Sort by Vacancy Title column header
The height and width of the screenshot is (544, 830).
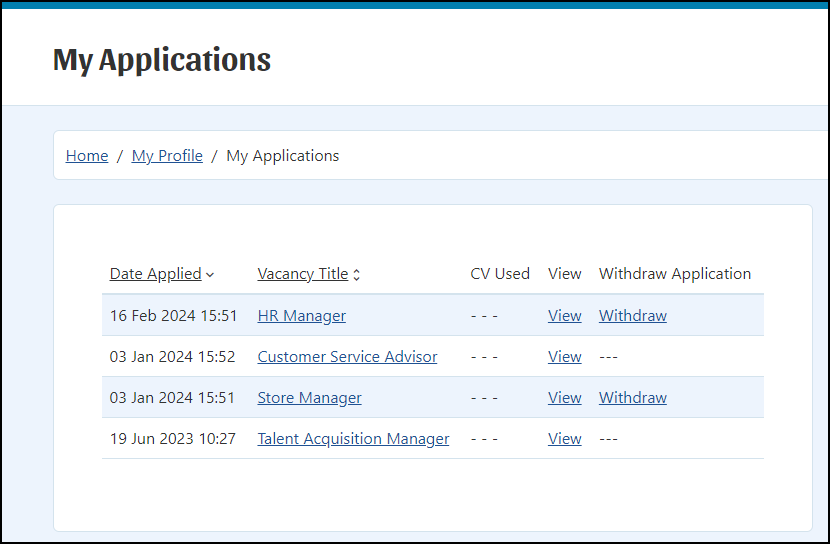pos(303,274)
